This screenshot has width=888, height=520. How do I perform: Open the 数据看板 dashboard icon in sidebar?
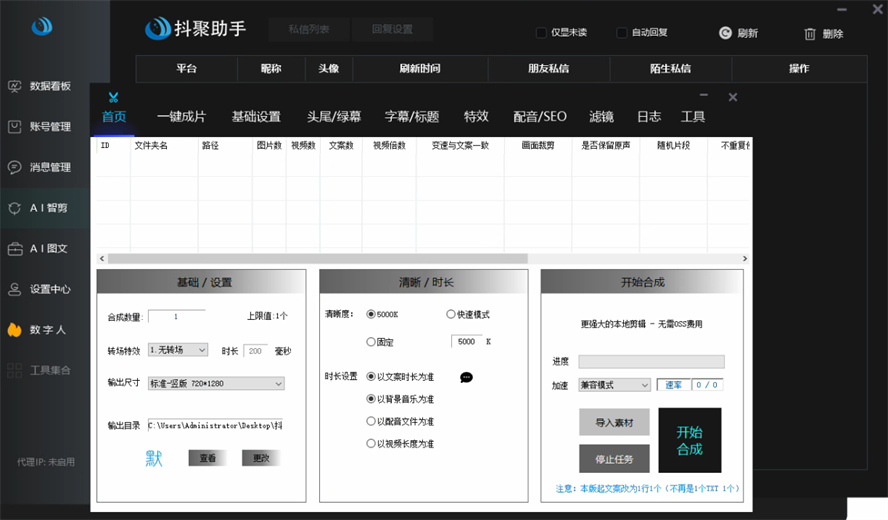[15, 86]
